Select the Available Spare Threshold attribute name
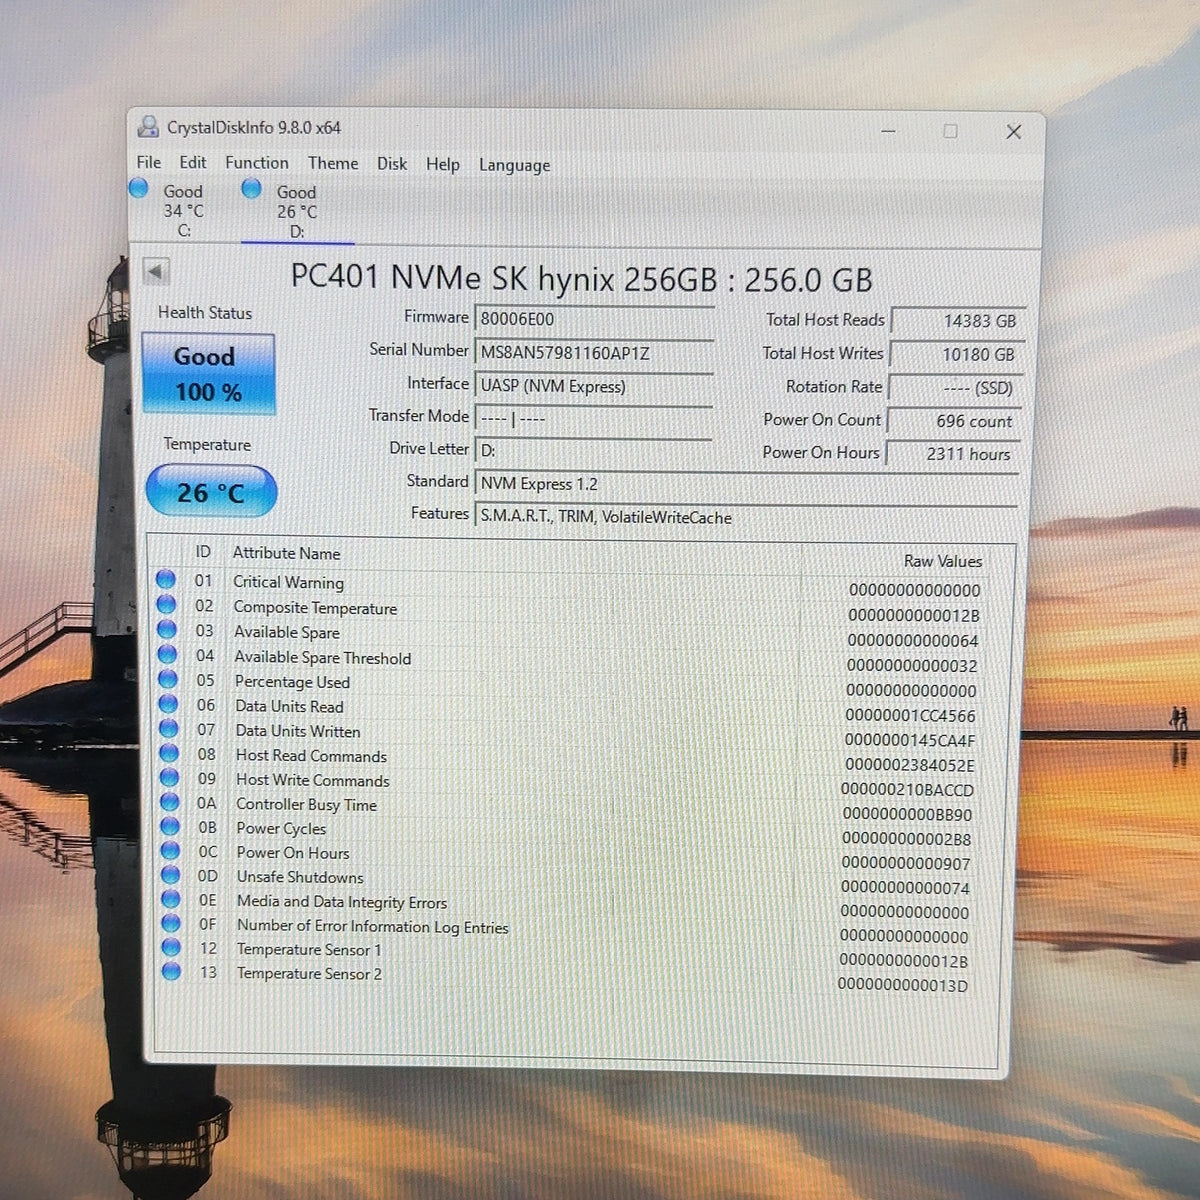1200x1200 pixels. coord(322,658)
